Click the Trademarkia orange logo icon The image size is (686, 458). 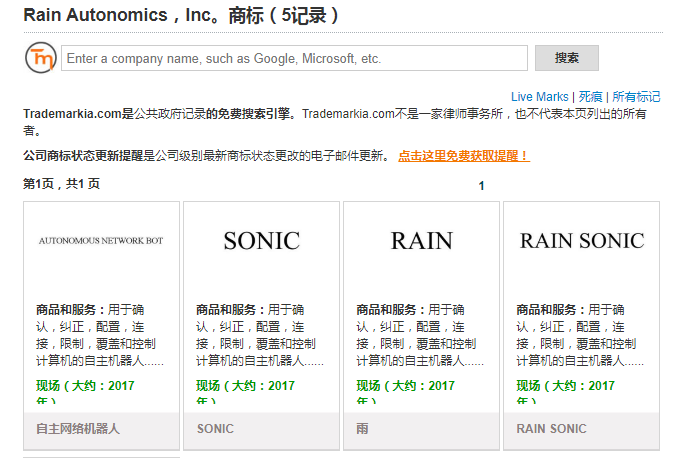[x=41, y=58]
